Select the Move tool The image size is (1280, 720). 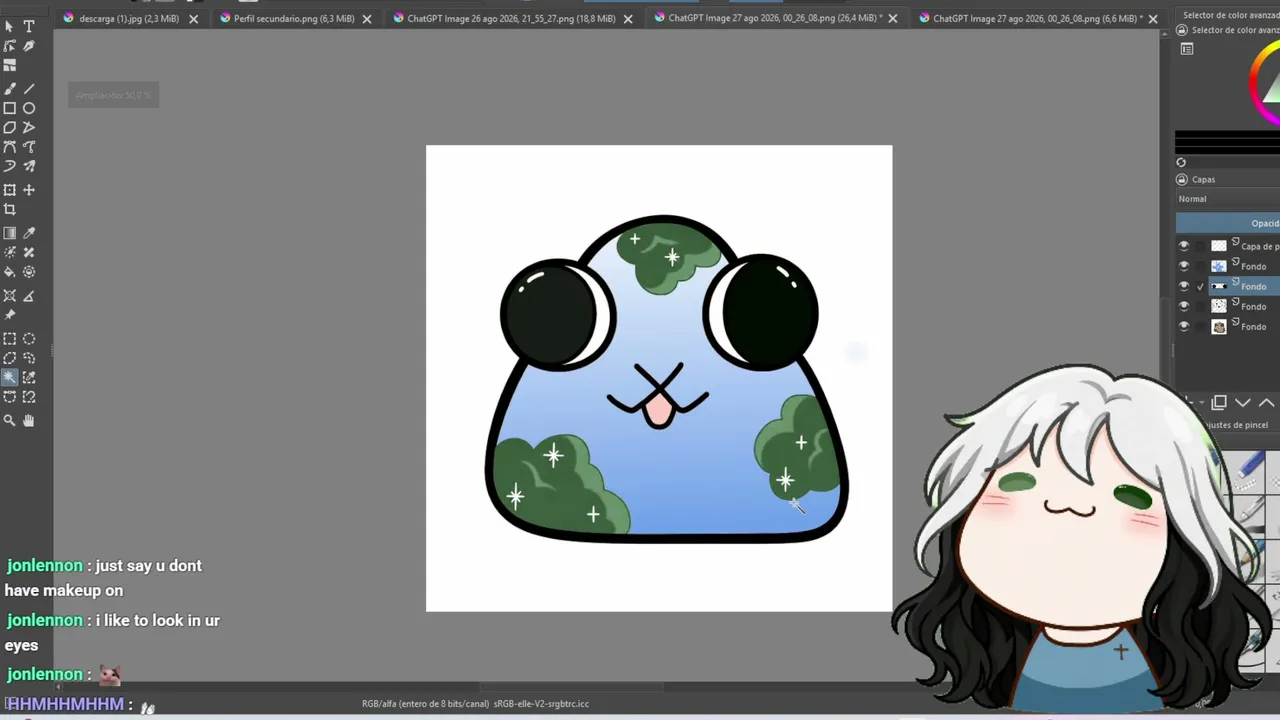point(29,190)
